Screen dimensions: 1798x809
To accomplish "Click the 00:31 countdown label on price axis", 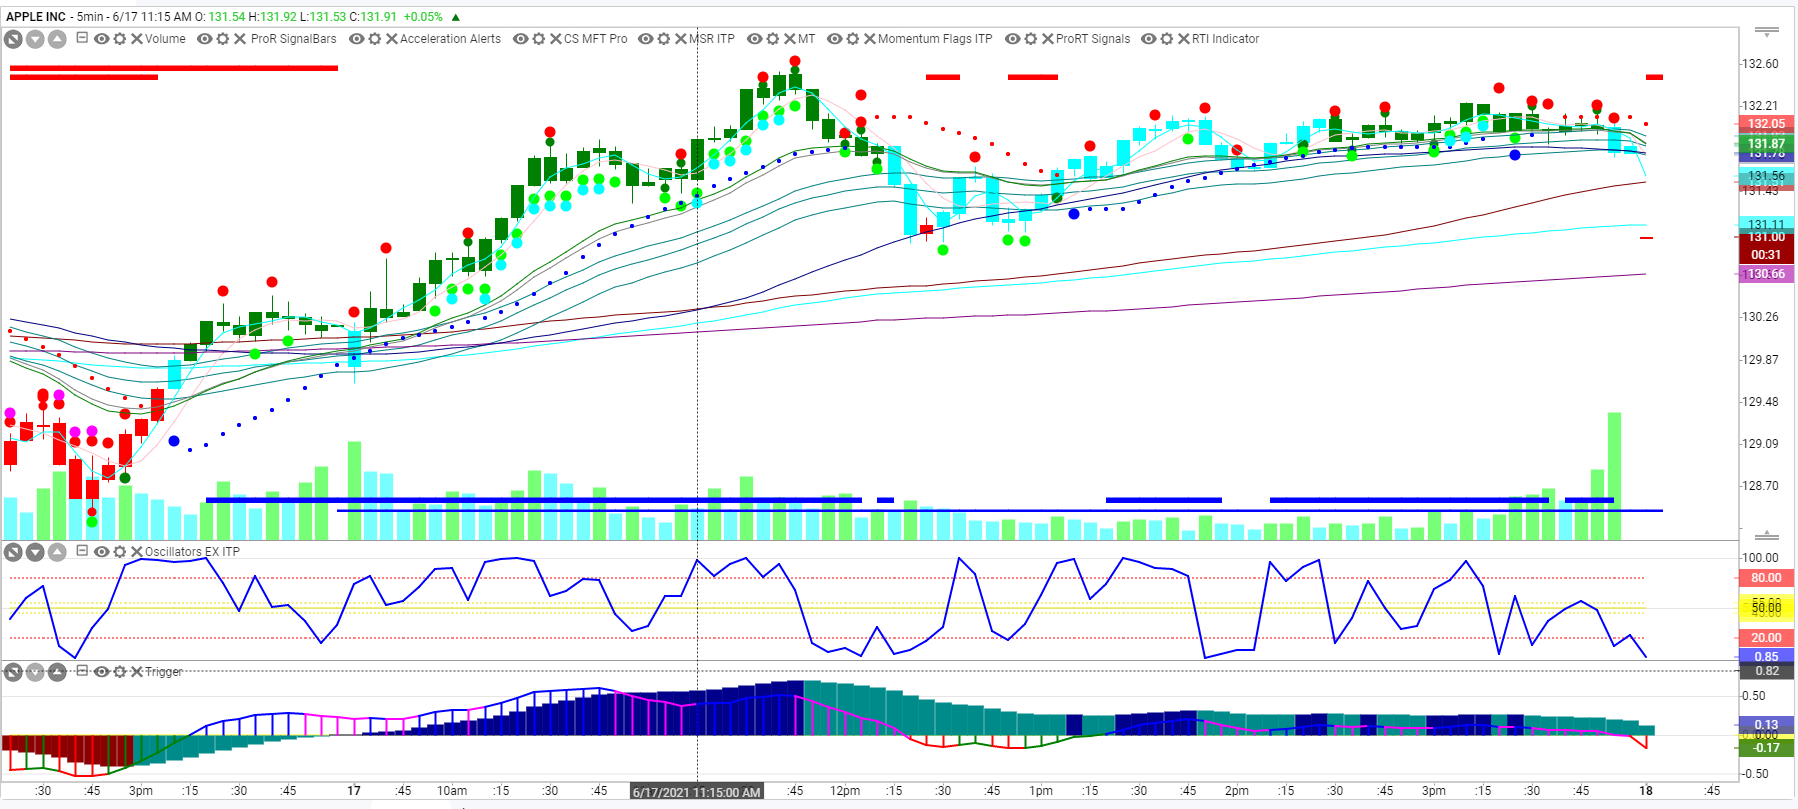I will pyautogui.click(x=1766, y=255).
